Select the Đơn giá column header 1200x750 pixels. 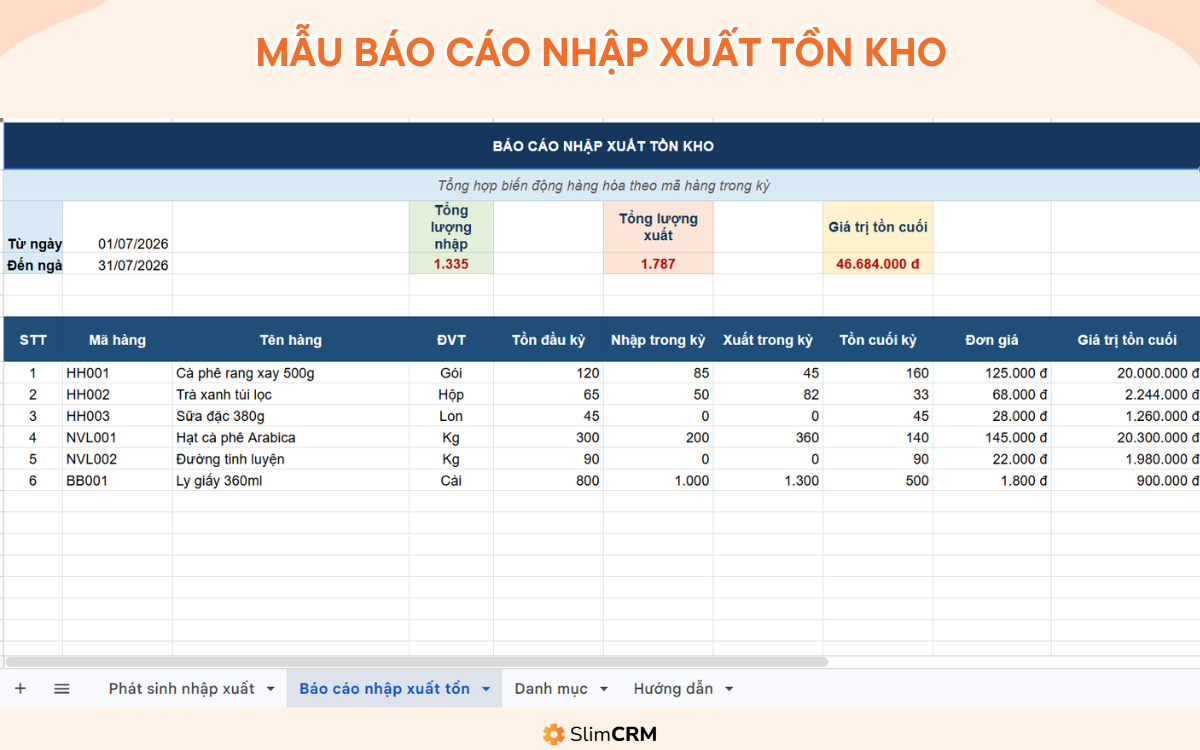992,340
